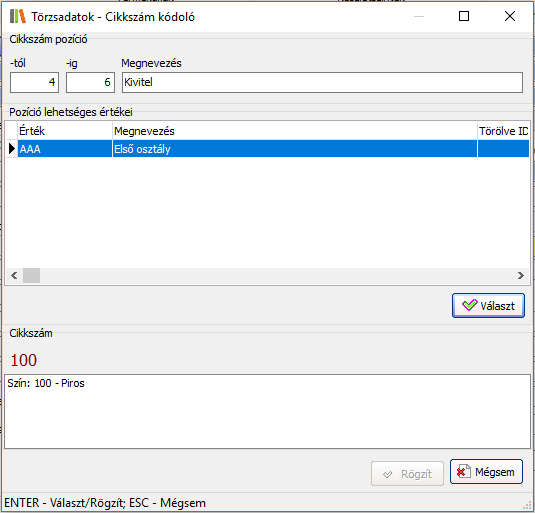The height and width of the screenshot is (513, 535).
Task: Click the resize grip in status bar corner
Action: [529, 505]
